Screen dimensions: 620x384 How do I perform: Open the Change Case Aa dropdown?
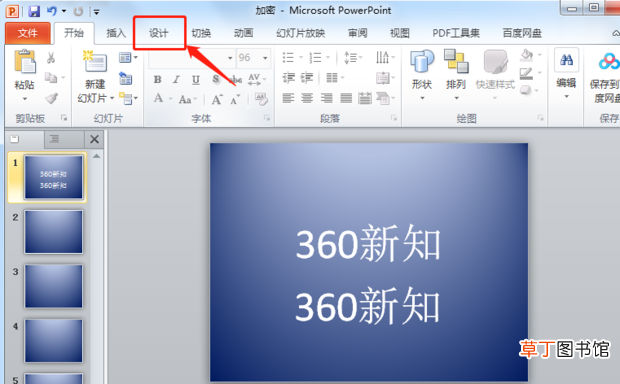pyautogui.click(x=188, y=99)
